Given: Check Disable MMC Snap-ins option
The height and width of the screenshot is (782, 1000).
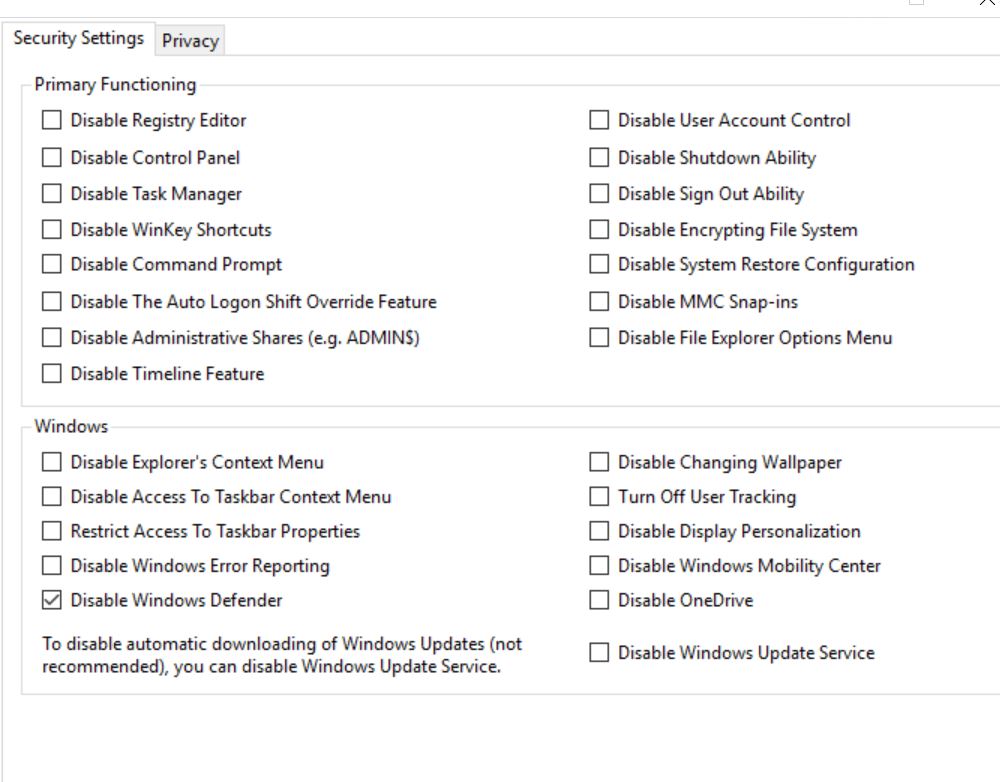Looking at the screenshot, I should point(599,302).
